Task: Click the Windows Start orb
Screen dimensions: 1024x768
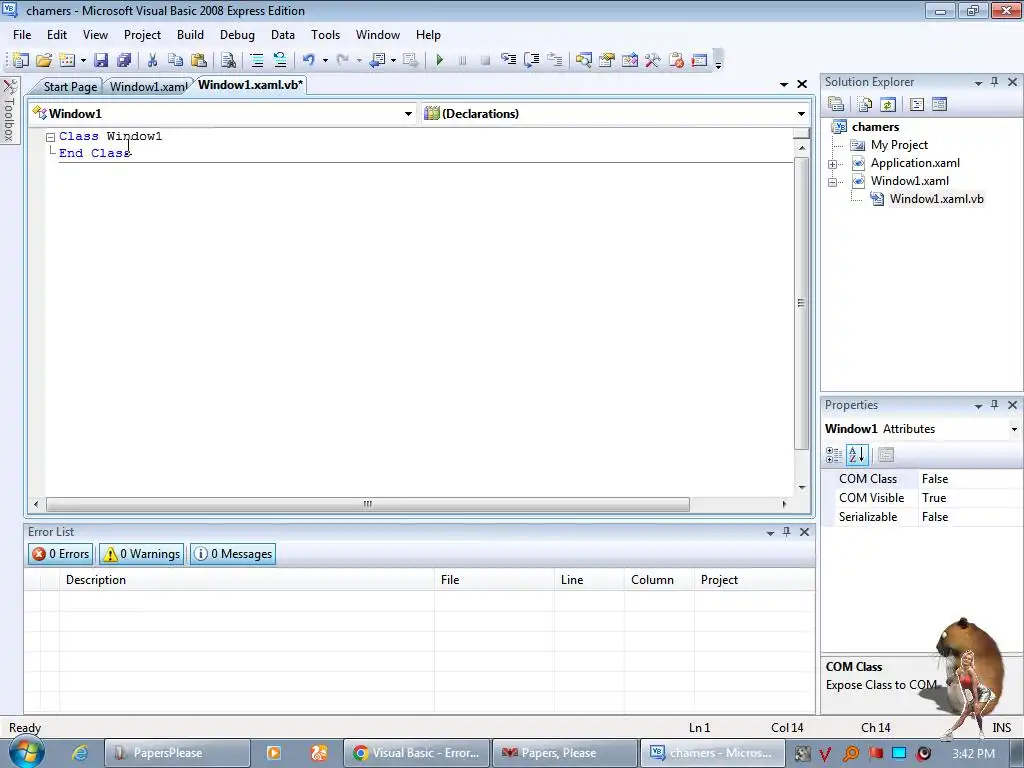Action: [25, 753]
